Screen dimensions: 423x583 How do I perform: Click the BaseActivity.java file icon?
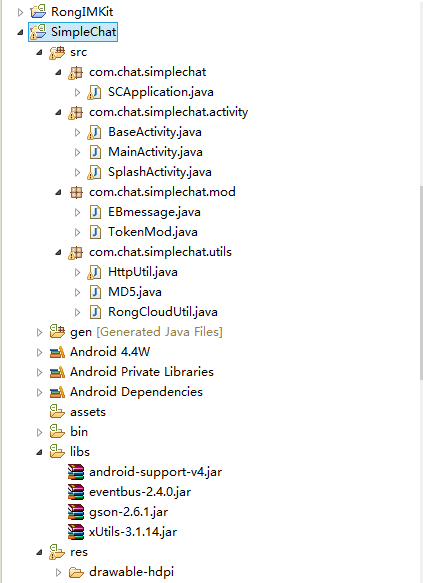94,132
